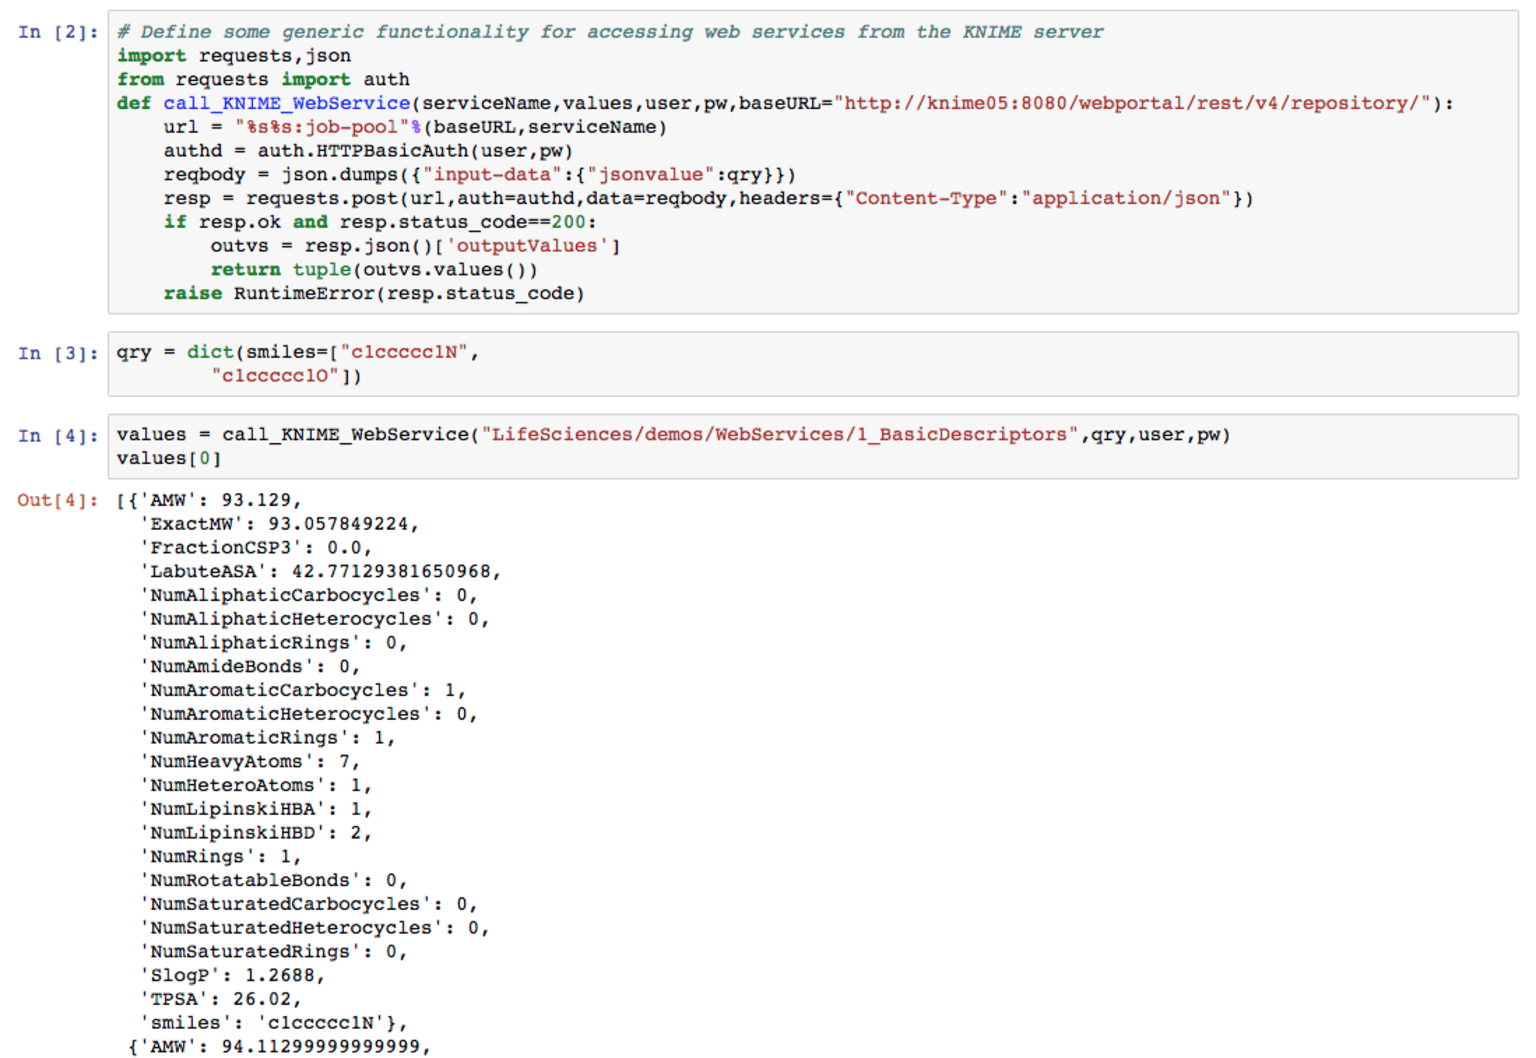The image size is (1536, 1058).
Task: Click the json.dumps reqbody line
Action: tap(480, 175)
